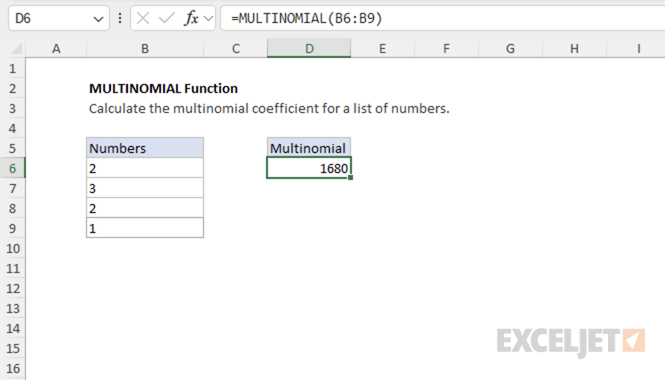Select column G header
The height and width of the screenshot is (380, 665).
(511, 48)
